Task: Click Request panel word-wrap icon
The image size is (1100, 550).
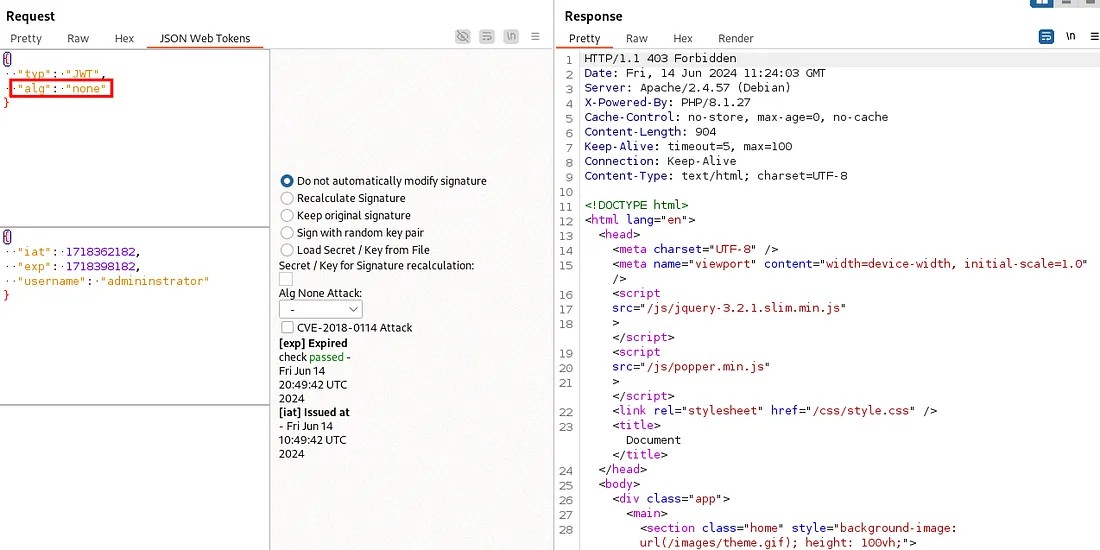Action: tap(487, 37)
